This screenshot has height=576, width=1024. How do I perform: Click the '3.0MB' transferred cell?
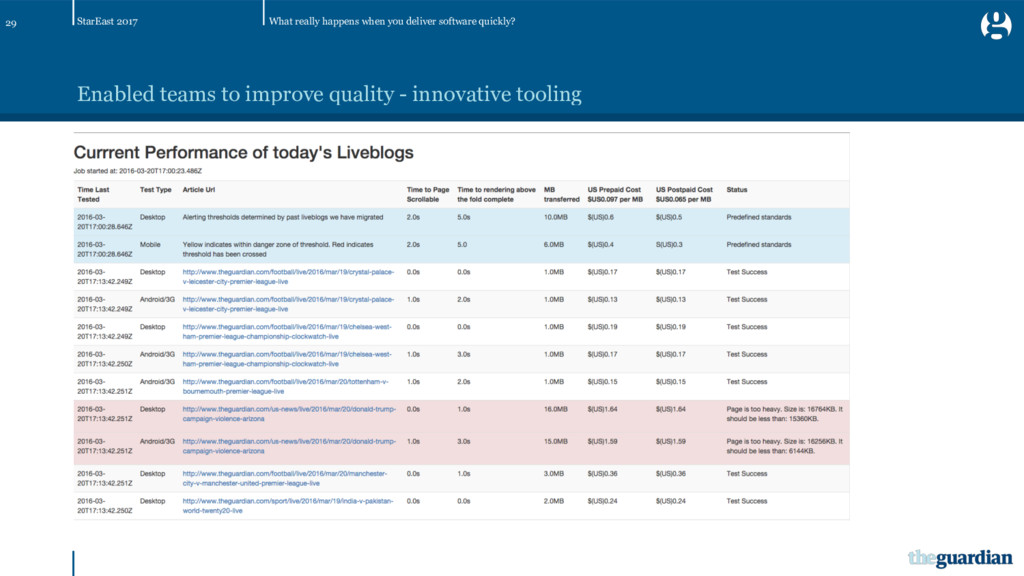pos(554,474)
